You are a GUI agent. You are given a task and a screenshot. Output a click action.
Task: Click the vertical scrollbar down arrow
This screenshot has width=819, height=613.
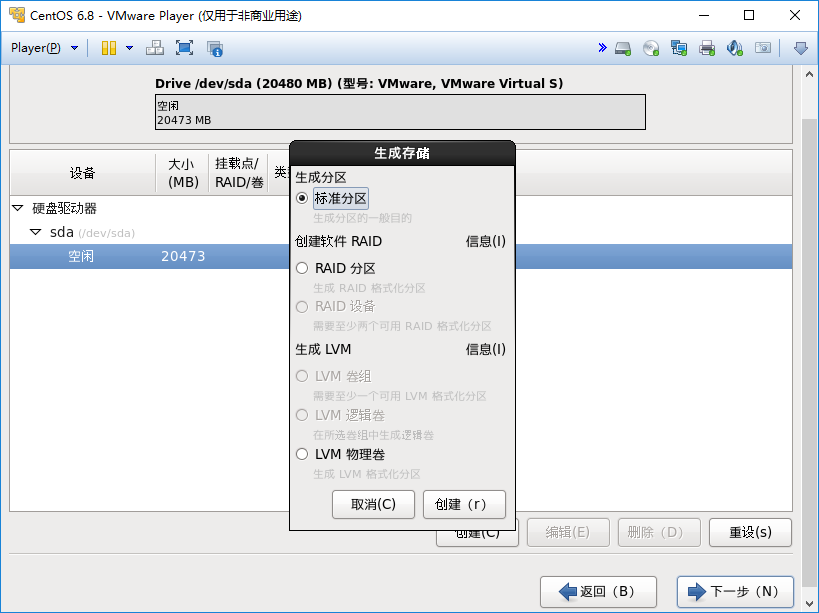pos(809,605)
